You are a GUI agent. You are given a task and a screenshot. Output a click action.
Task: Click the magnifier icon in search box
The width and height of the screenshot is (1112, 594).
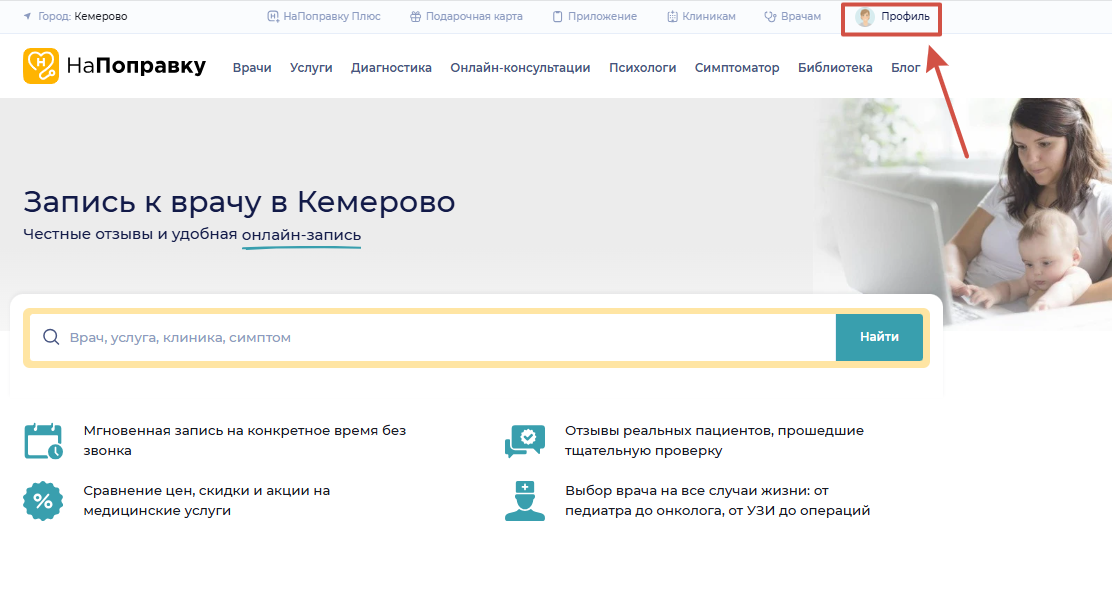pyautogui.click(x=51, y=337)
